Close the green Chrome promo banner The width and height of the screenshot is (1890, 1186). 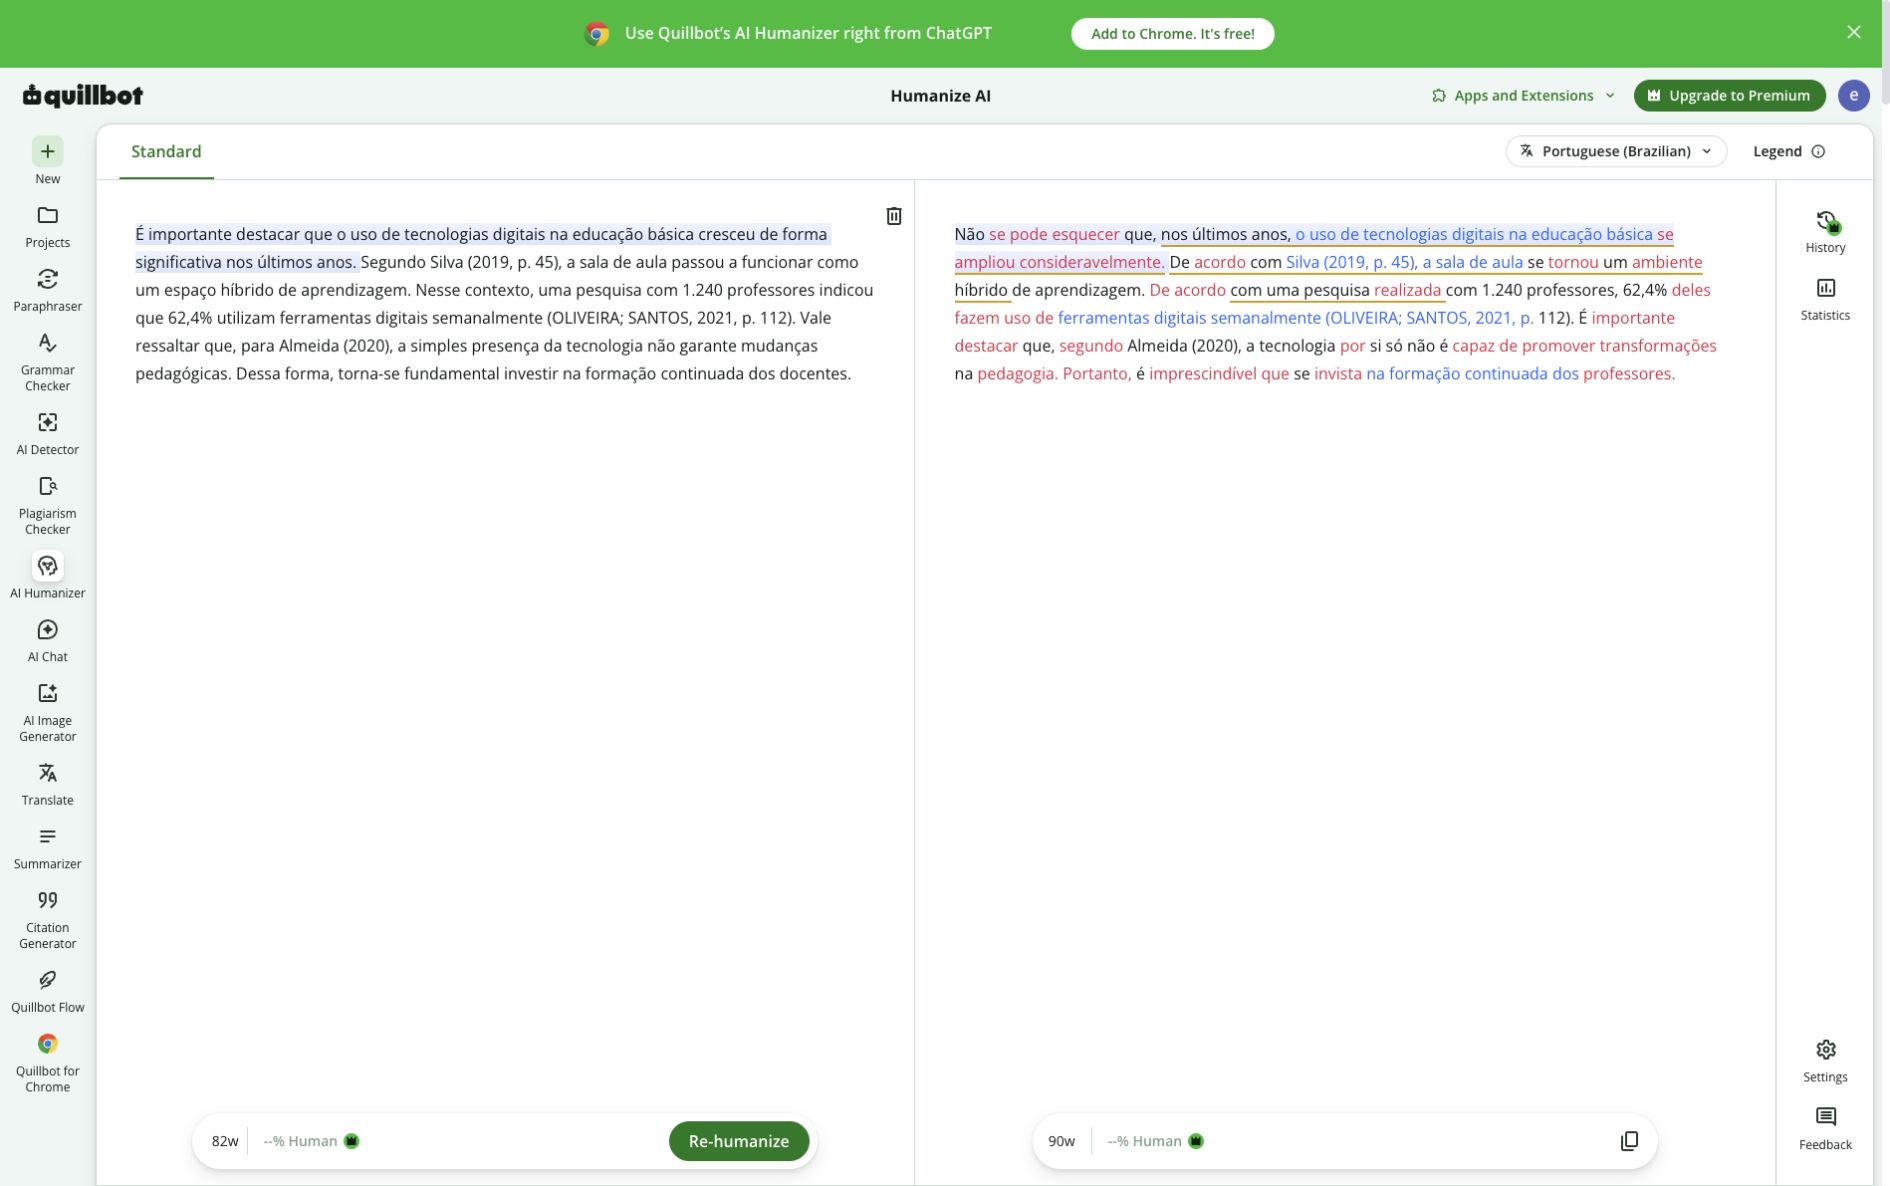coord(1853,33)
